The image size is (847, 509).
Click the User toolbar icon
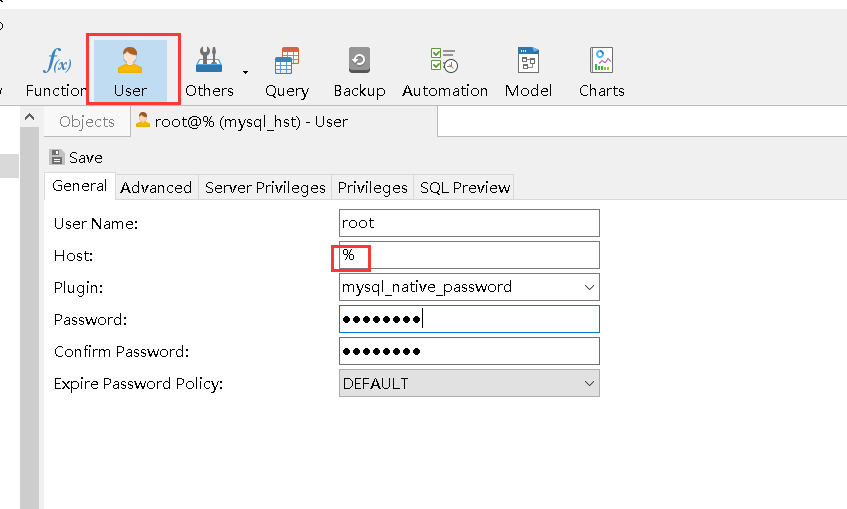130,71
